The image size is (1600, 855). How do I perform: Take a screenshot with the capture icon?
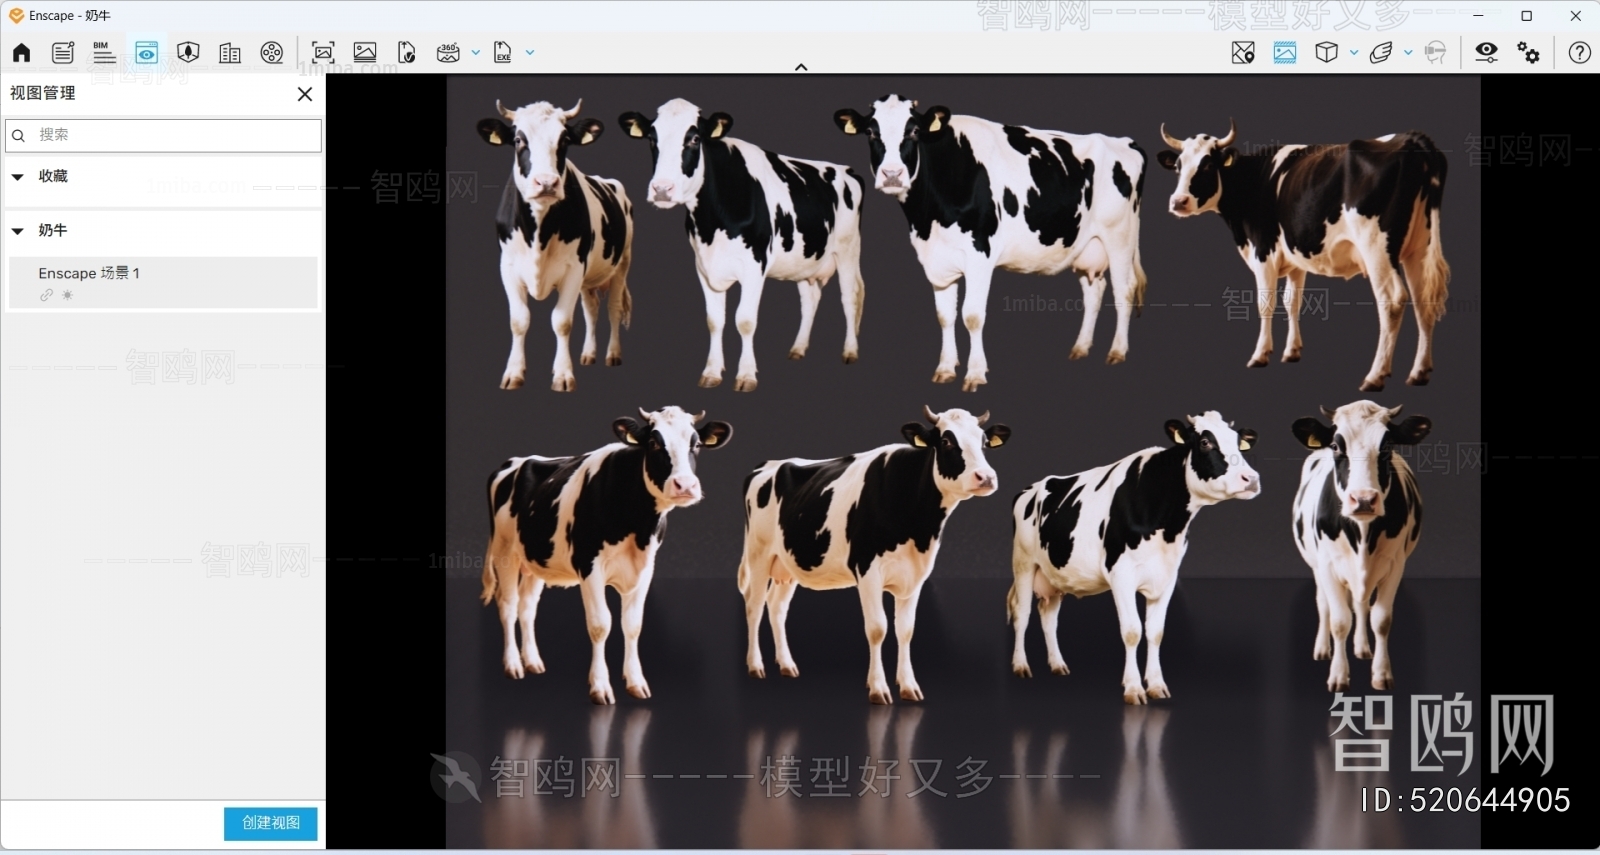click(x=323, y=53)
